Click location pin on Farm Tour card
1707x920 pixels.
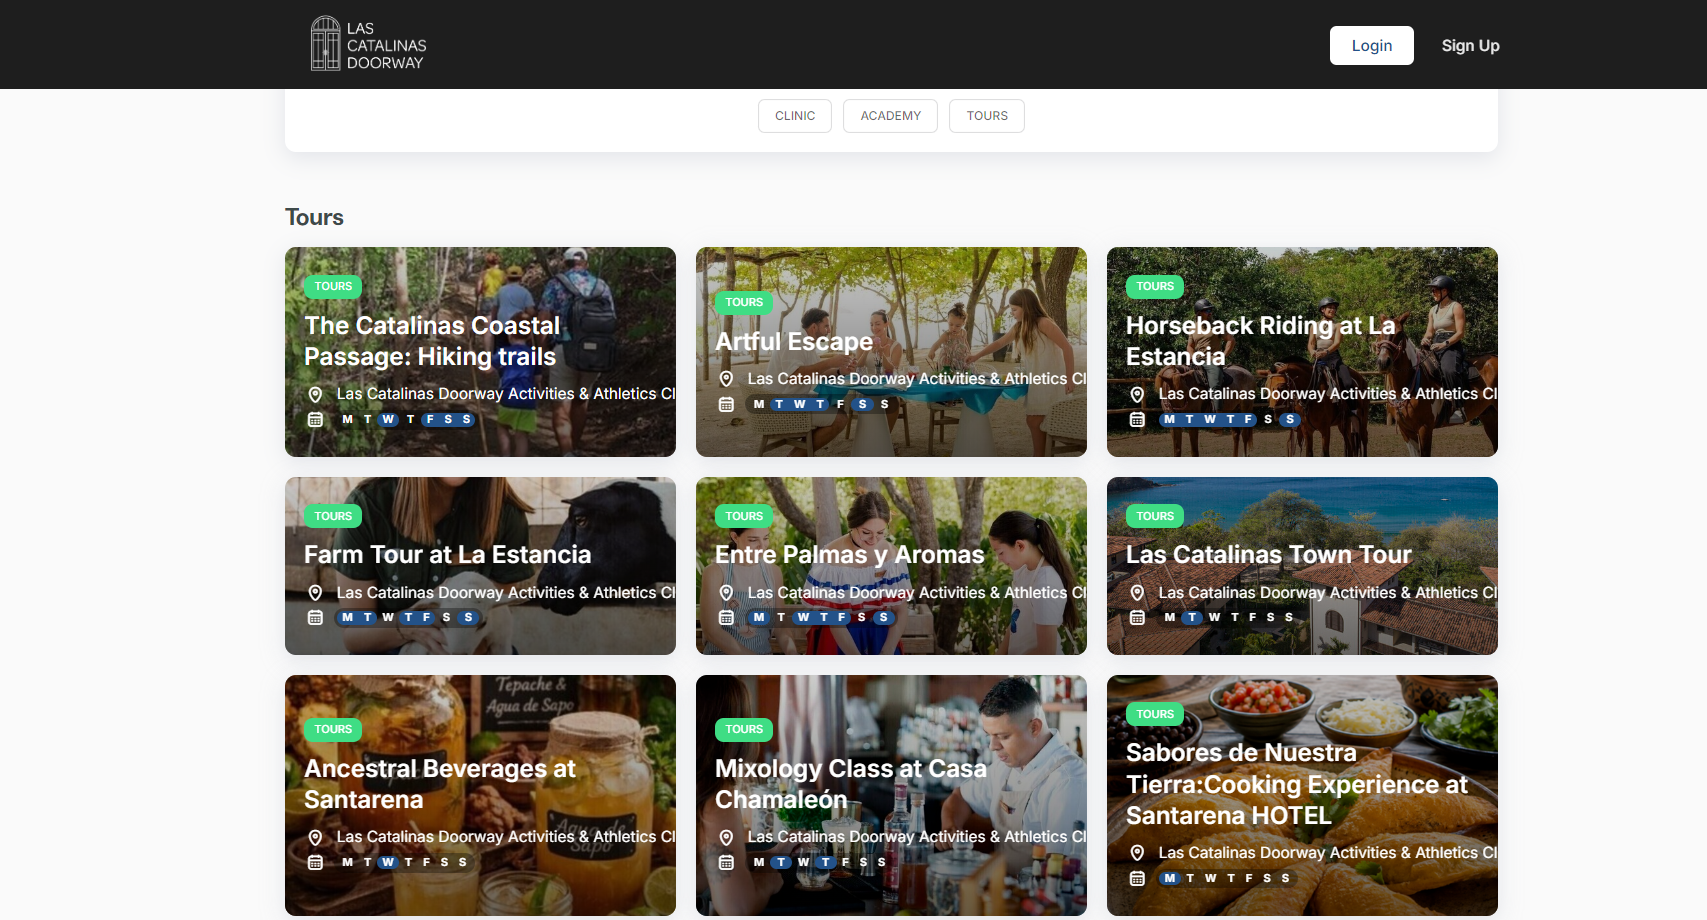coord(315,593)
